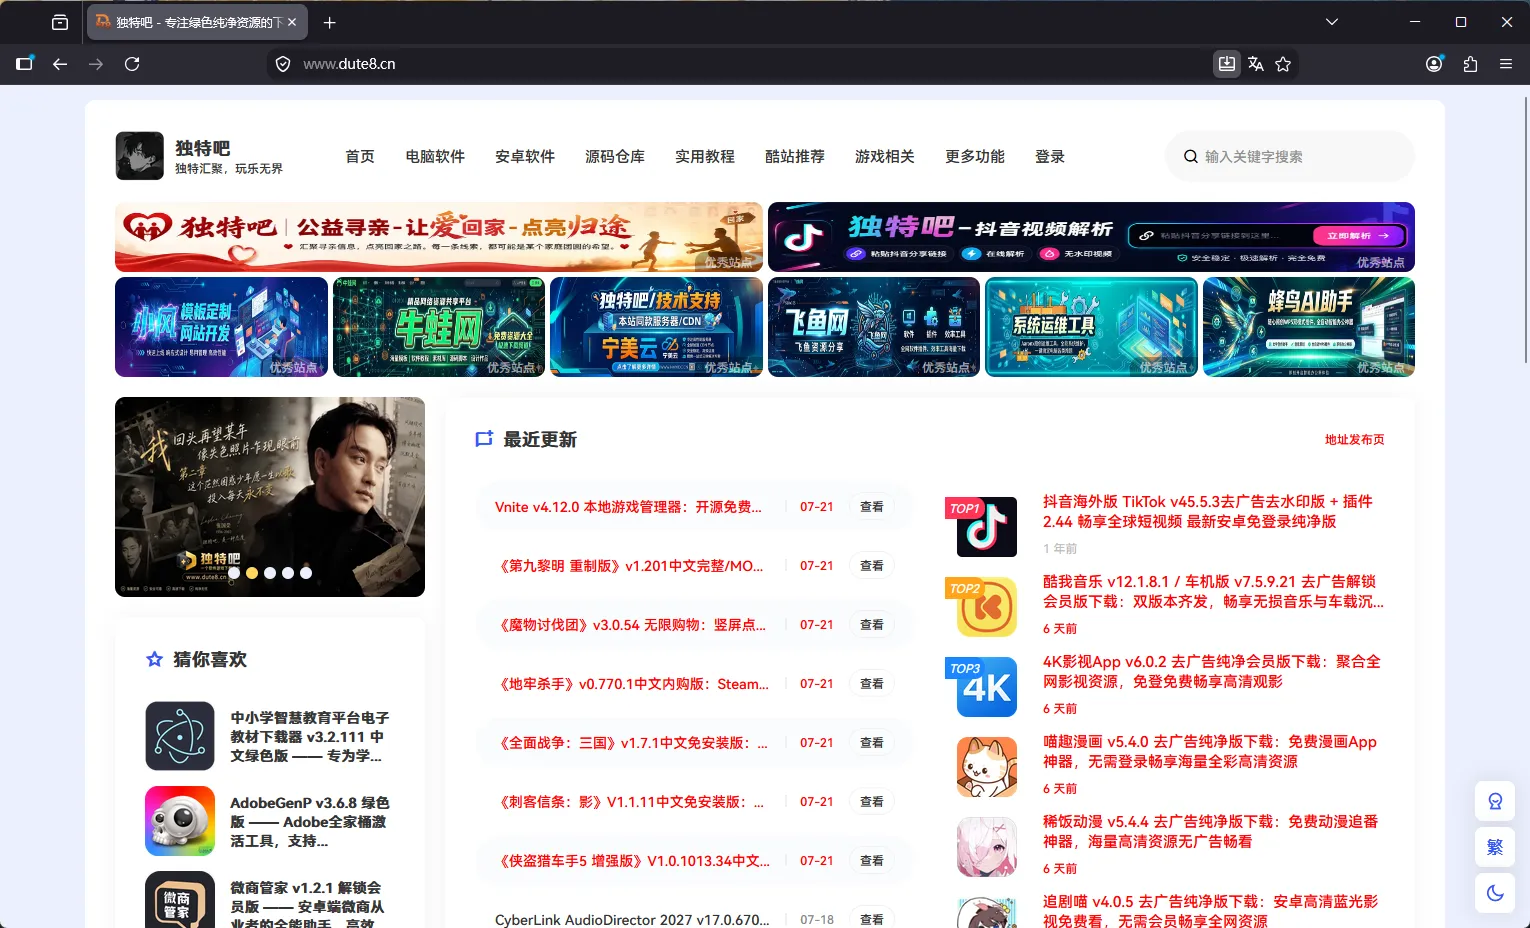Image resolution: width=1530 pixels, height=928 pixels.
Task: Click the 地址发布页 link
Action: tap(1355, 439)
